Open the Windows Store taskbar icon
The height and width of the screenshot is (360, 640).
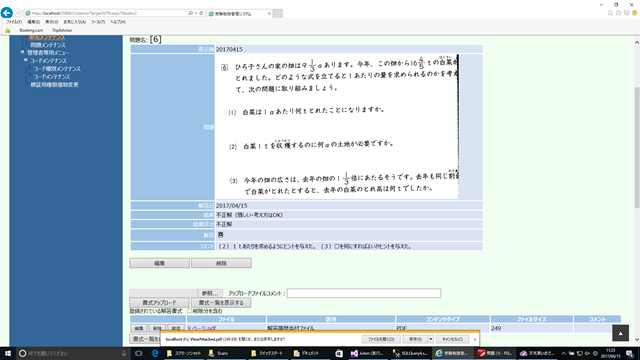[x=339, y=353]
